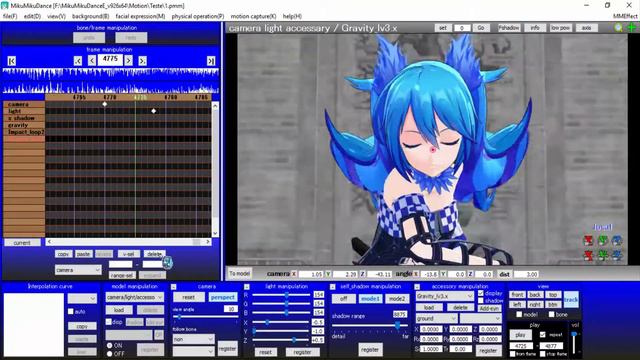Click the green Y-axis move gizmo icon
Screen dimensions: 640x360
pyautogui.click(x=603, y=256)
